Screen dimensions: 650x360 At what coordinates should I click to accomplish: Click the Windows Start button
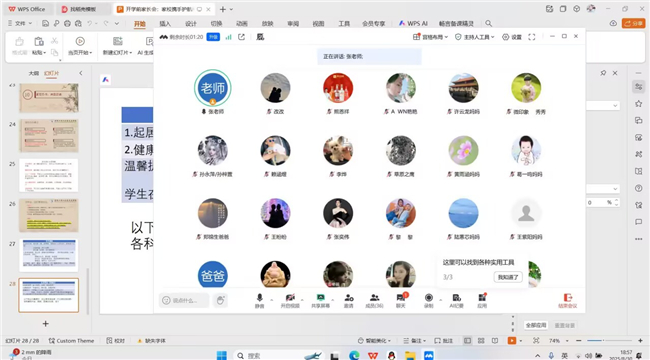tap(222, 355)
